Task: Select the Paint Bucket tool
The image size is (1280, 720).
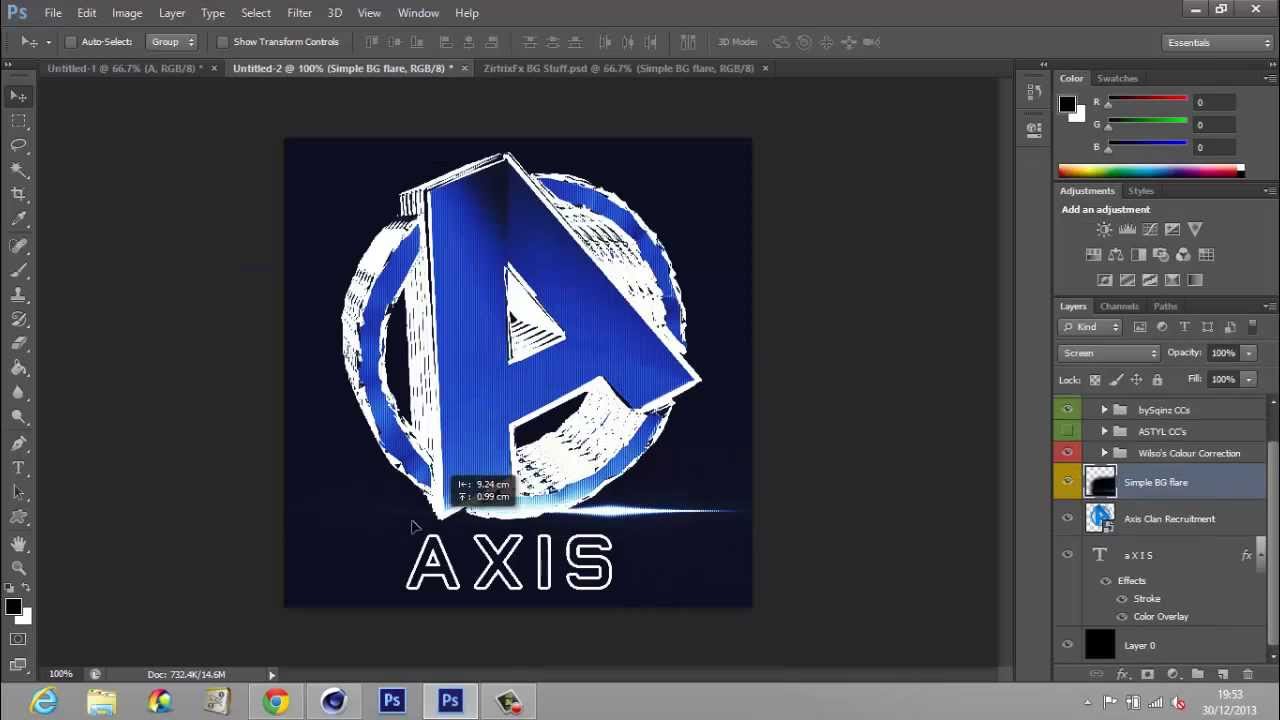Action: [x=19, y=369]
